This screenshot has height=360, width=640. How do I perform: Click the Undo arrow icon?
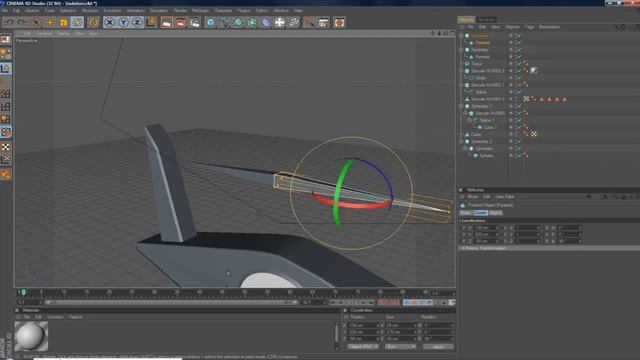9,22
